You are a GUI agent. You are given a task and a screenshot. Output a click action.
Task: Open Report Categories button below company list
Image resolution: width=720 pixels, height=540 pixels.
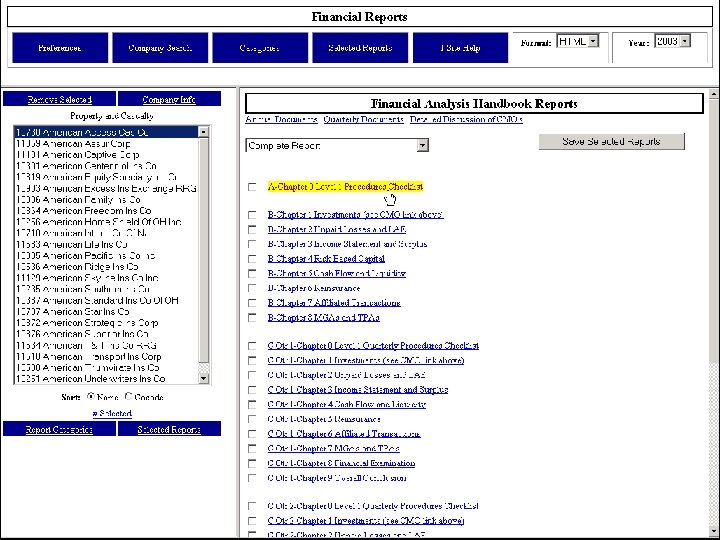(x=59, y=429)
